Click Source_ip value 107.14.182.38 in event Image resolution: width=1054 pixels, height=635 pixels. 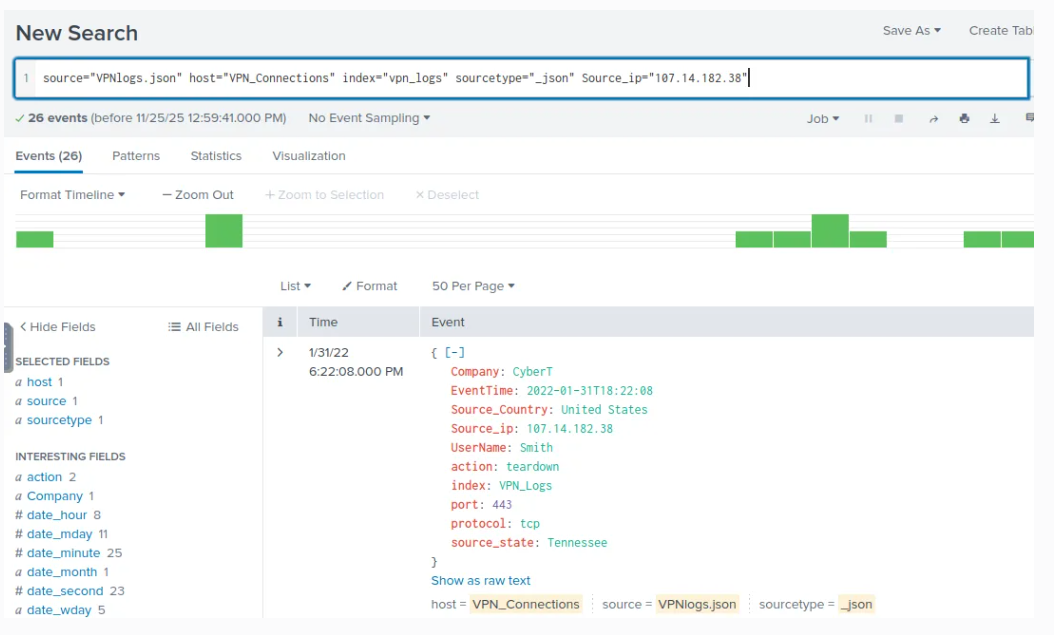pos(569,429)
